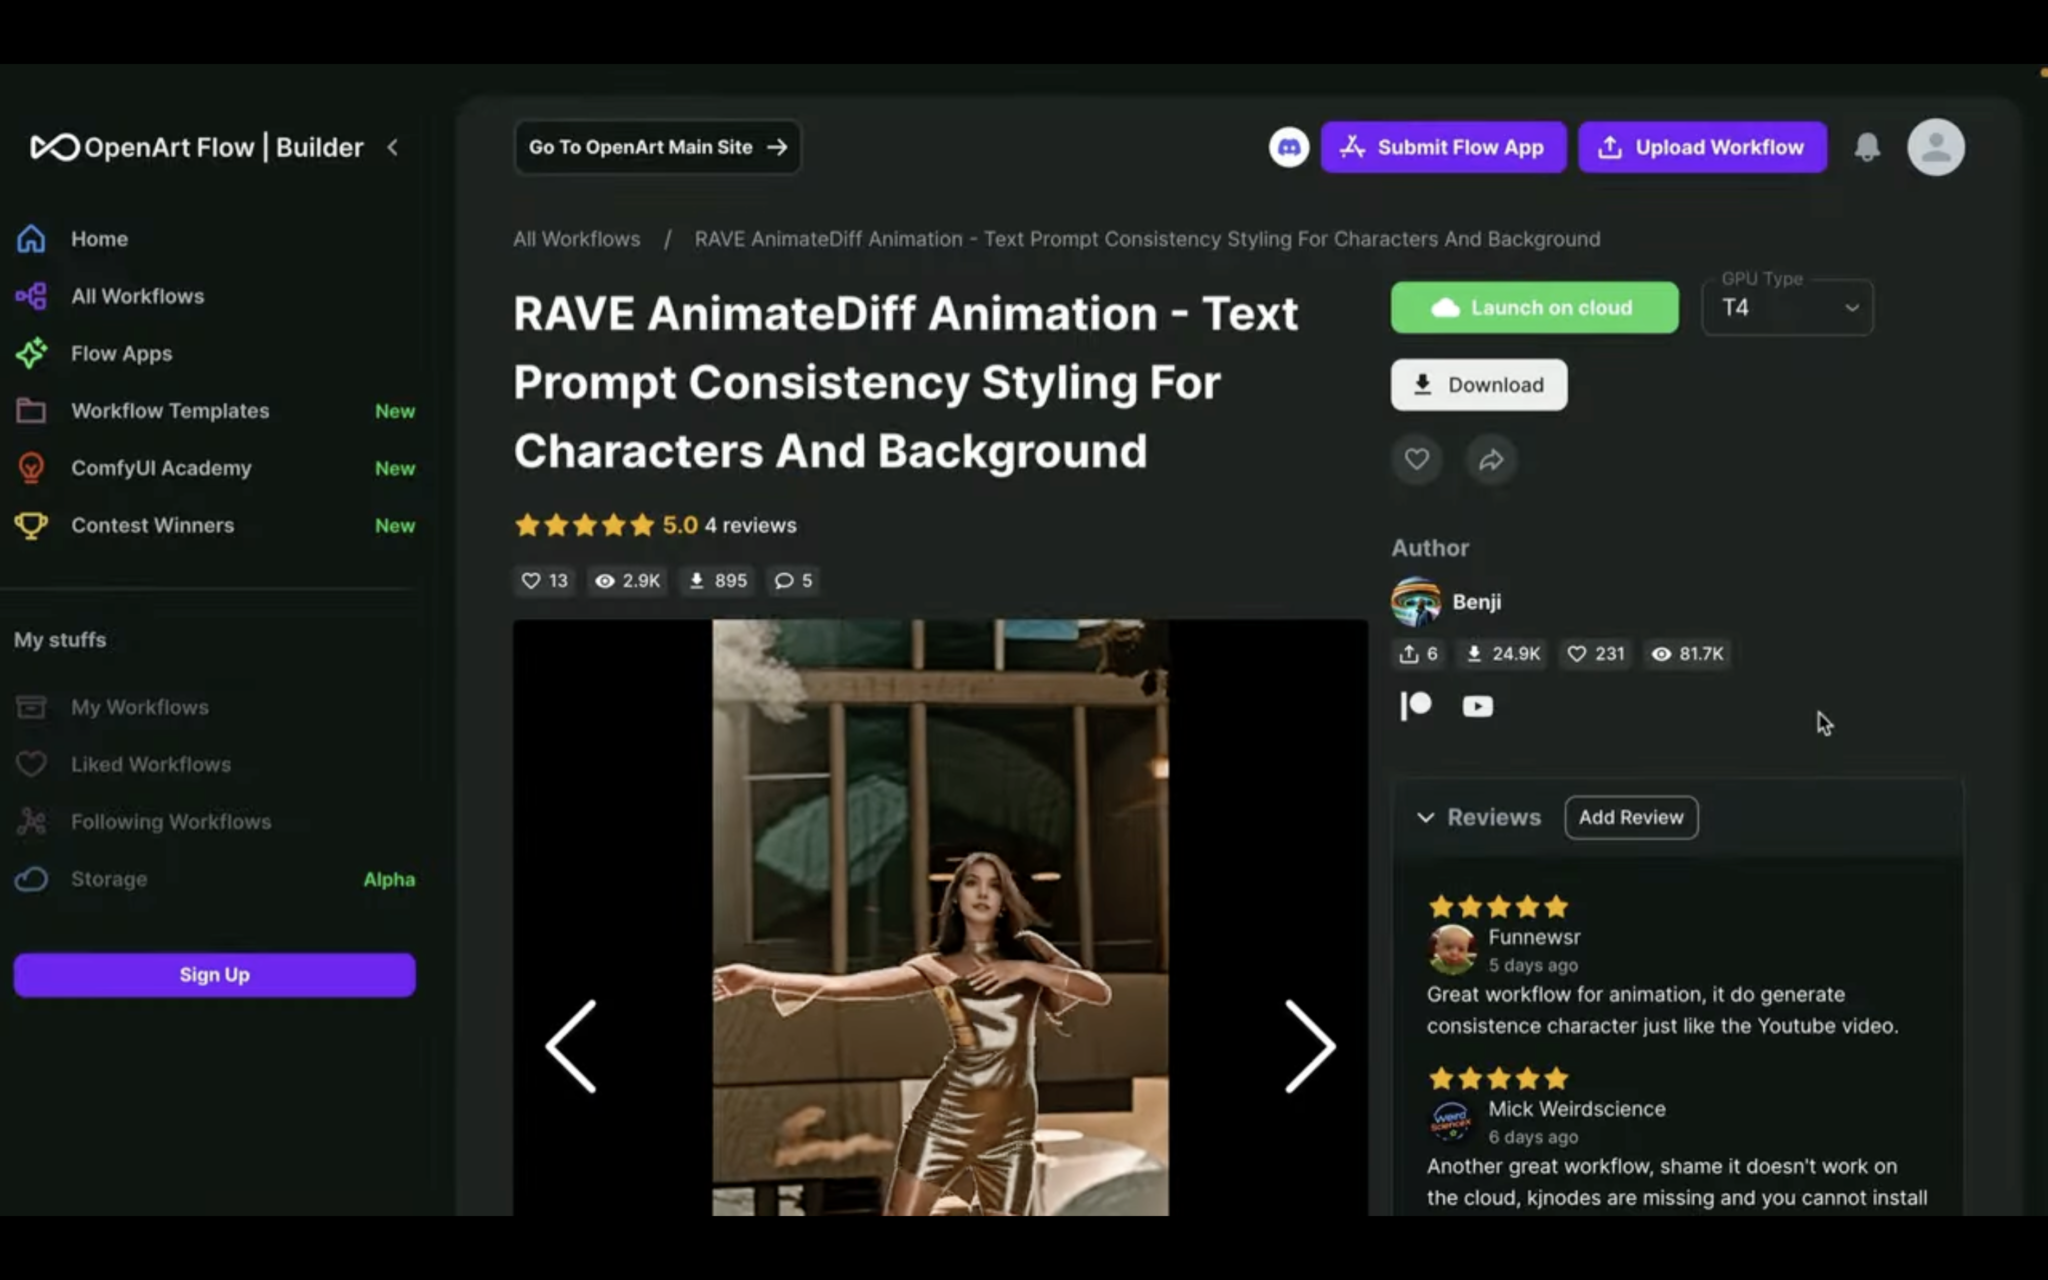Image resolution: width=2048 pixels, height=1280 pixels.
Task: Click Upload Workflow in the header
Action: [1703, 147]
